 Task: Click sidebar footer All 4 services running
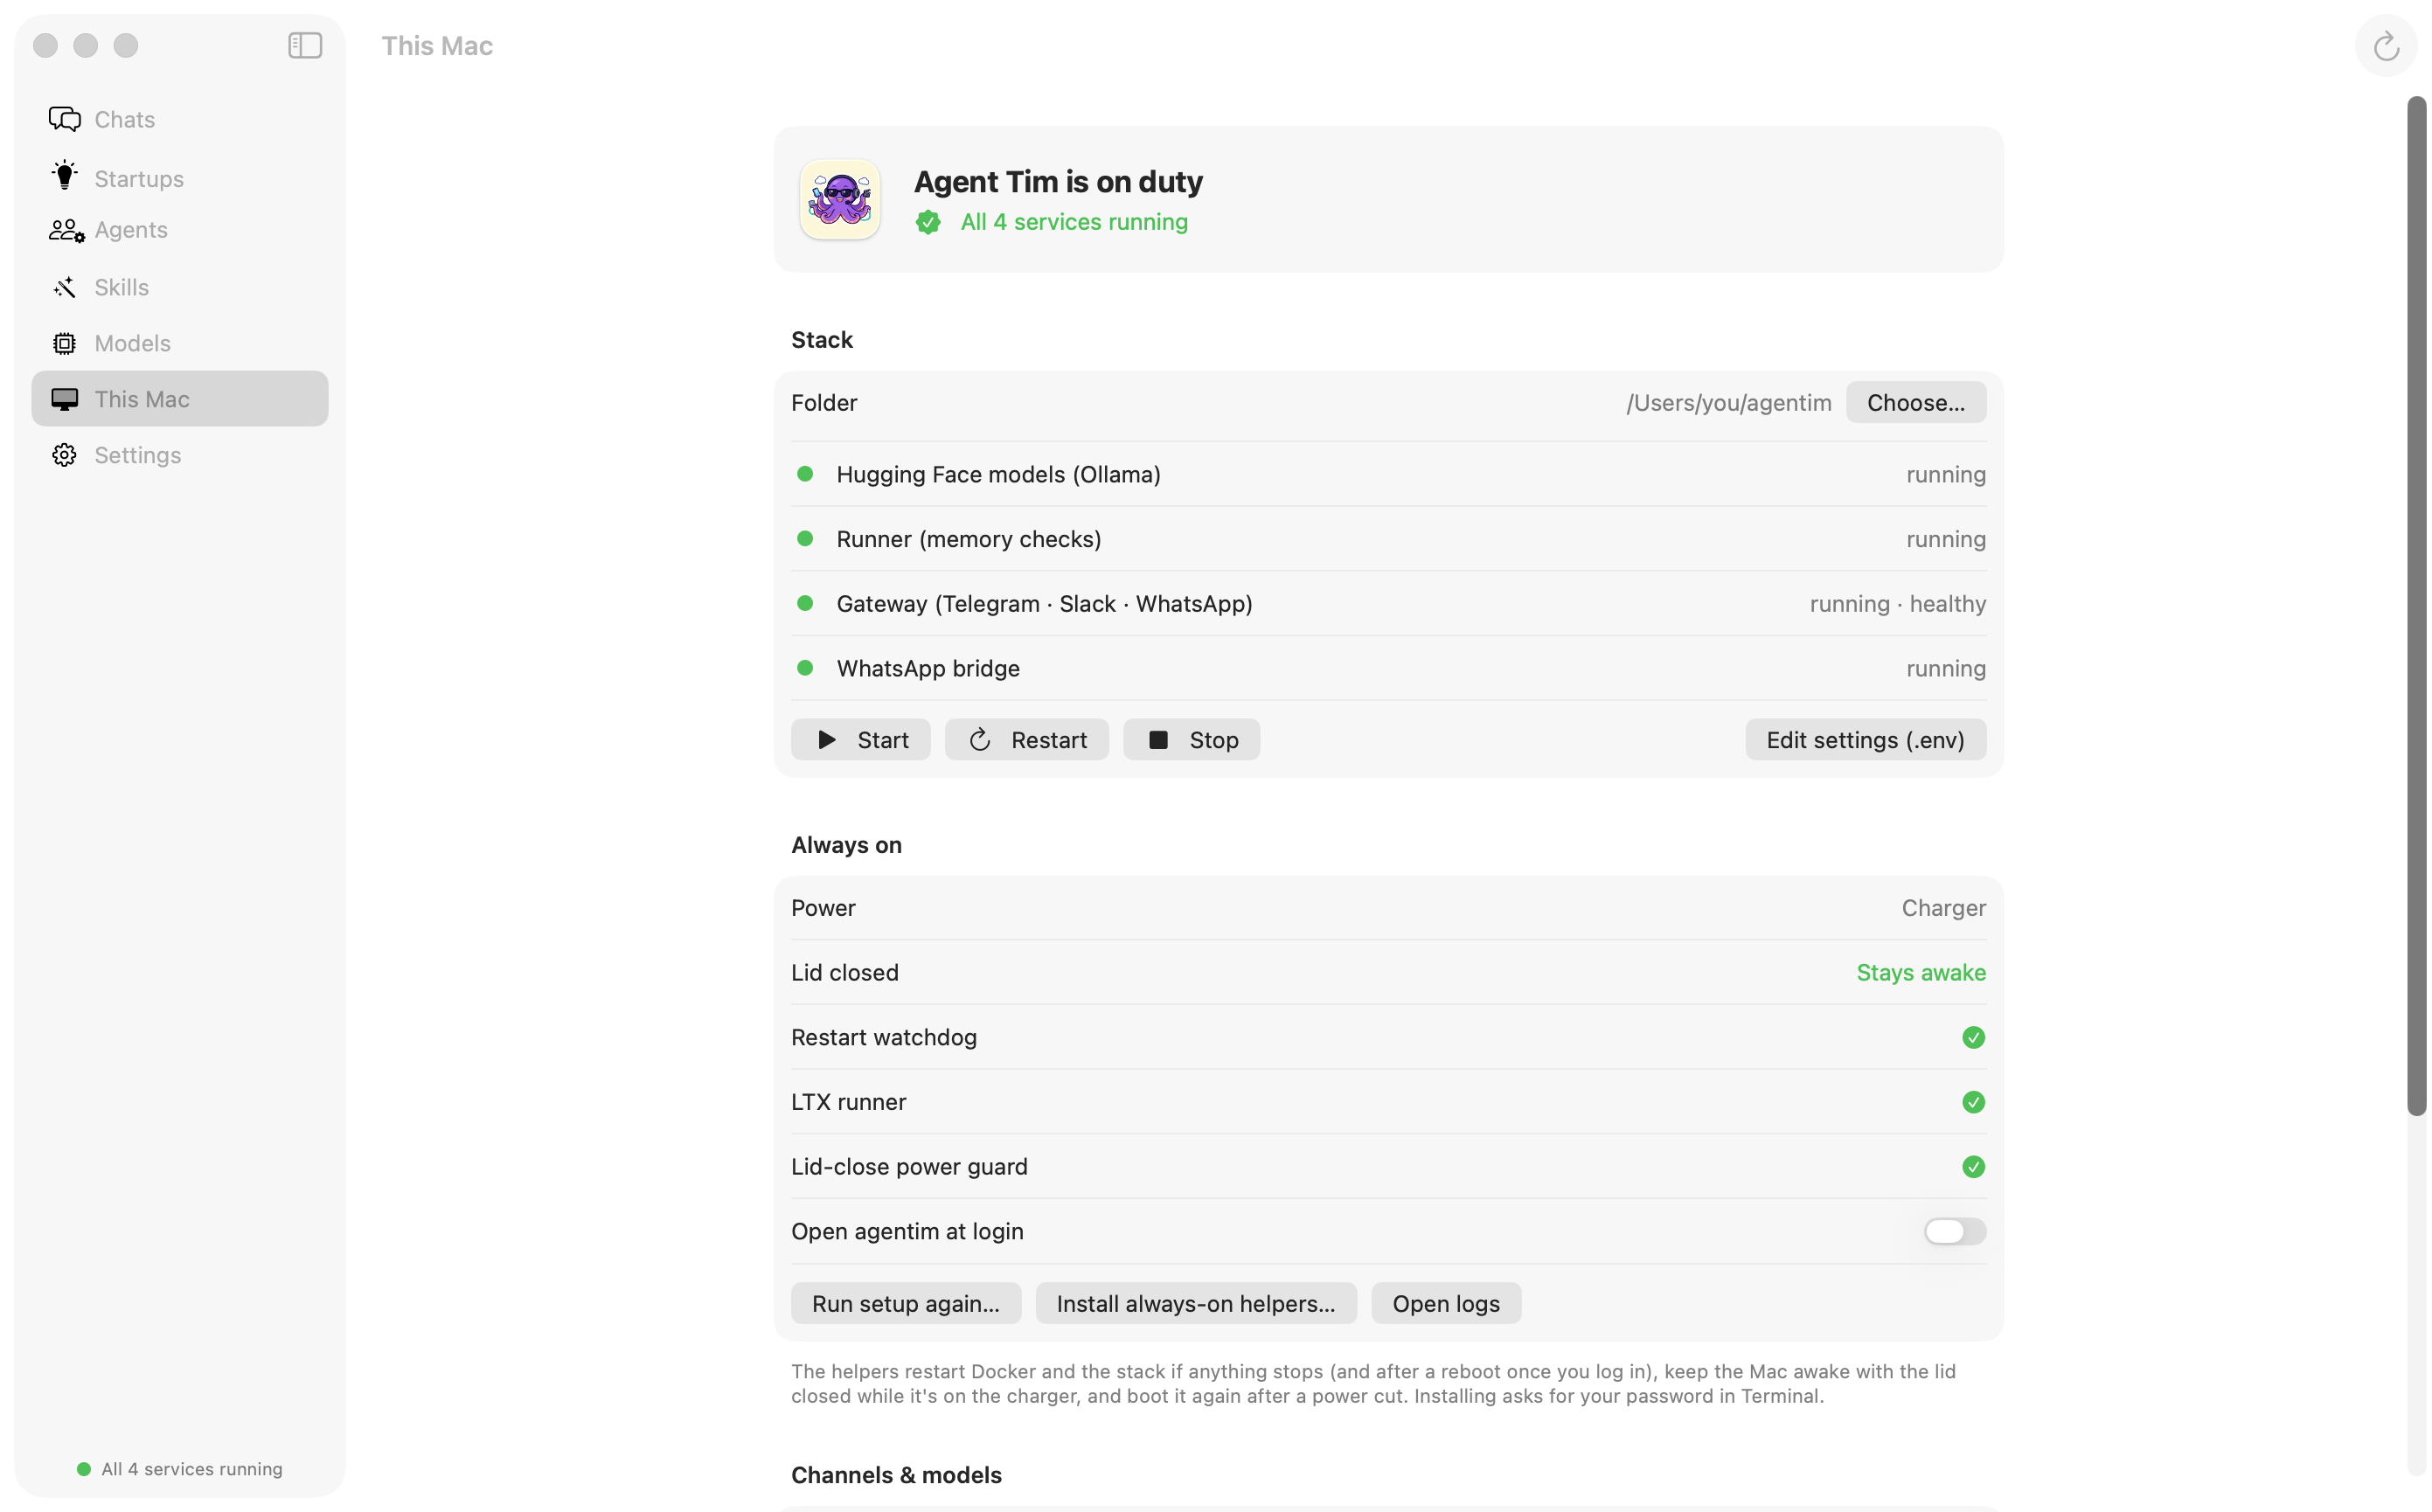[181, 1469]
